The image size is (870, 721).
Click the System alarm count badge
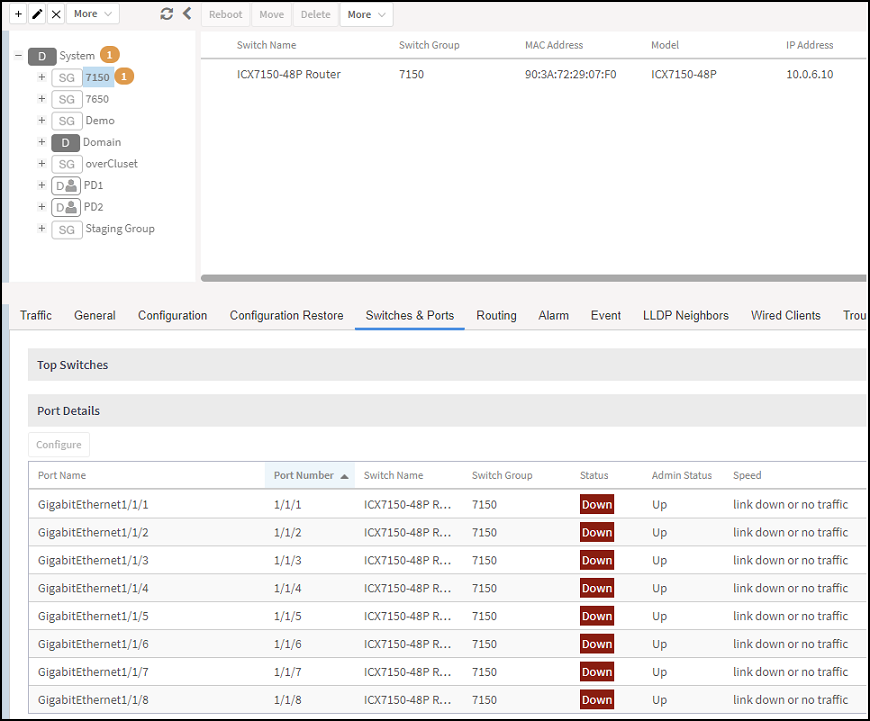pos(110,54)
